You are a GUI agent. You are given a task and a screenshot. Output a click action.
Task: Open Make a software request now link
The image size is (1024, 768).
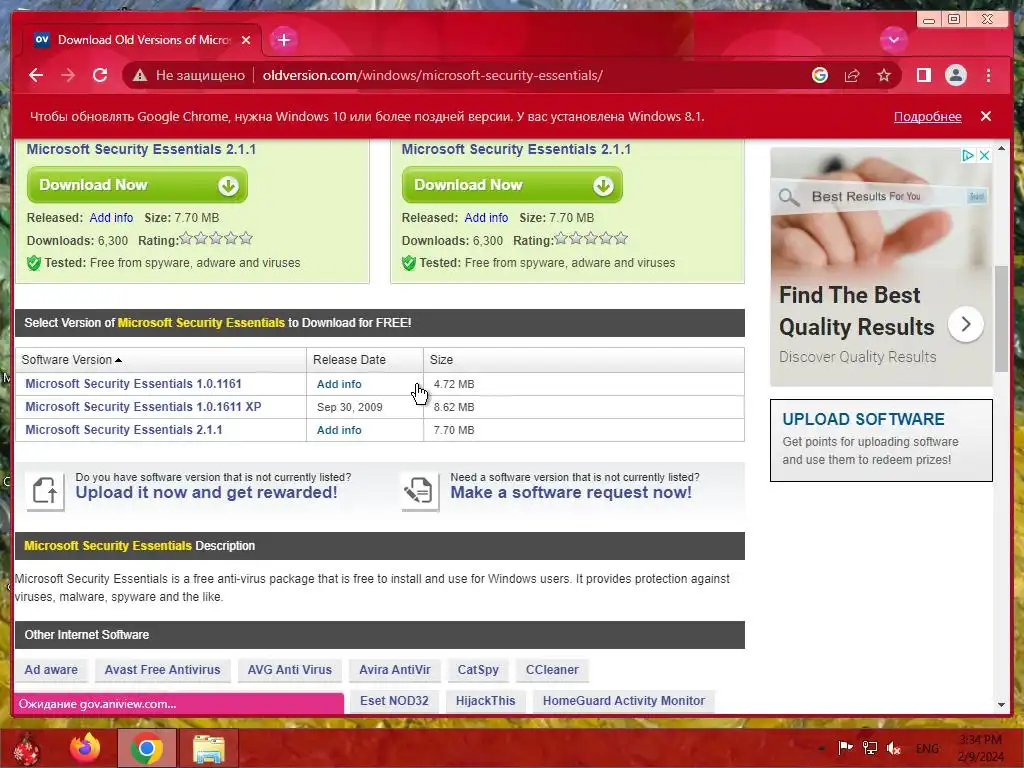coord(571,492)
